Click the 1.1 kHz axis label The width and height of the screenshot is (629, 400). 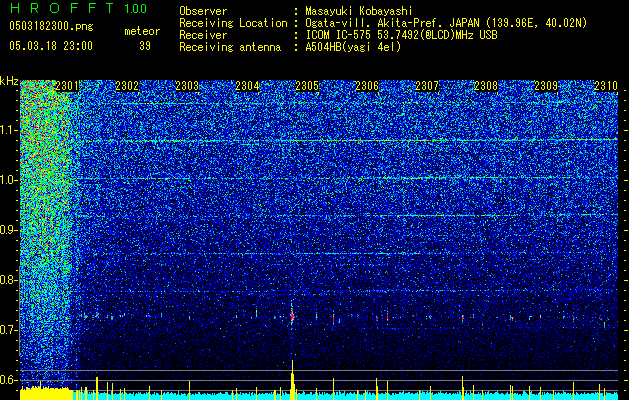click(9, 130)
